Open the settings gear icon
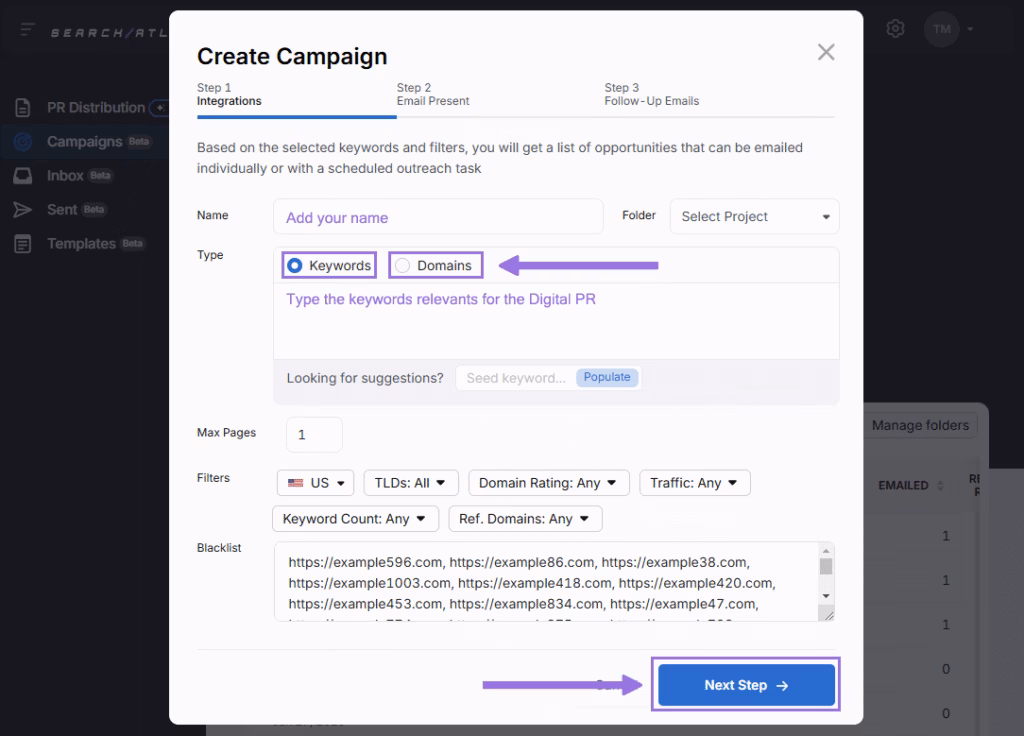Screen dimensions: 1024x736 pos(895,28)
